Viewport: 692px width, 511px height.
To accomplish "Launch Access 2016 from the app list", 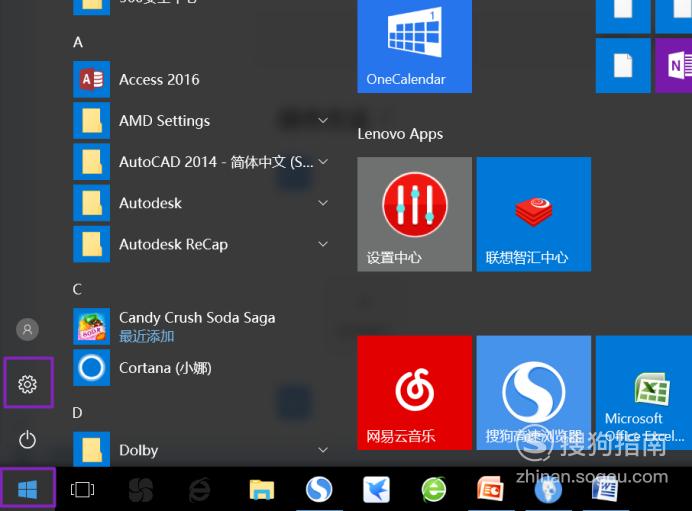I will (x=201, y=79).
